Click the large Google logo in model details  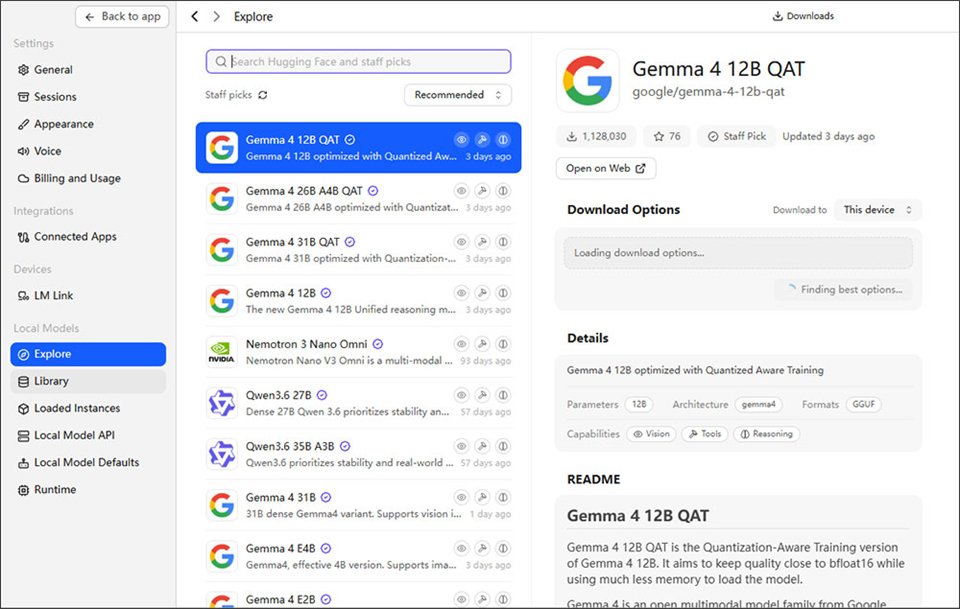[588, 81]
